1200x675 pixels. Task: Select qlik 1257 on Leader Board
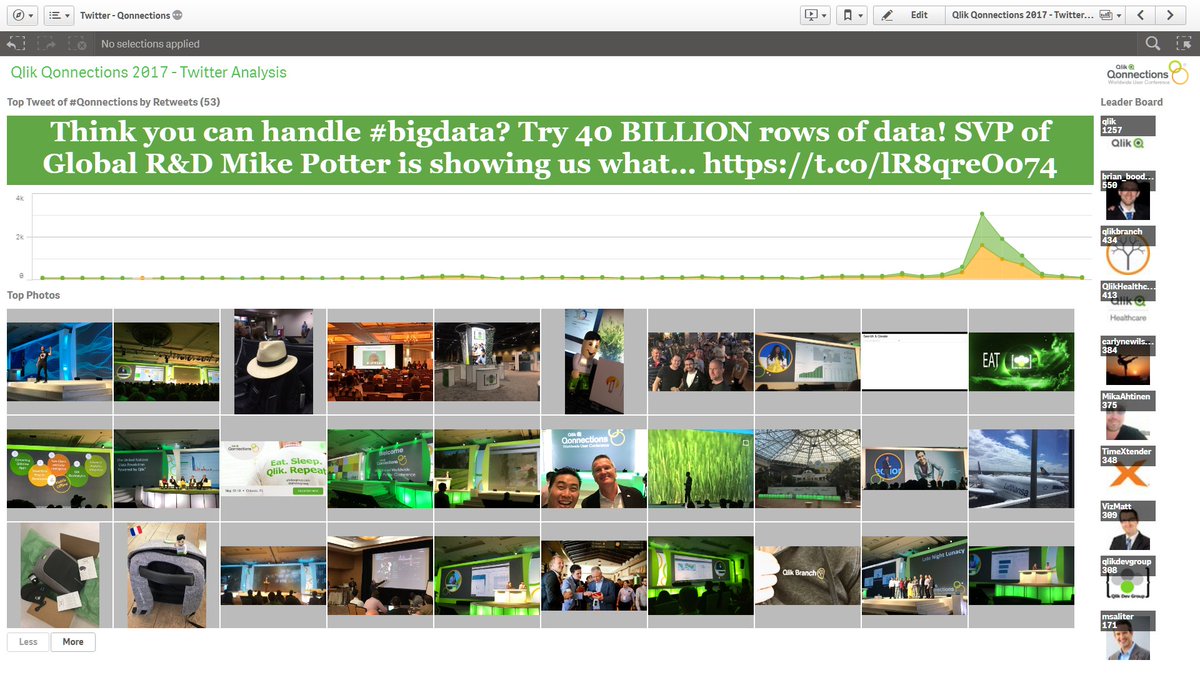coord(1128,135)
